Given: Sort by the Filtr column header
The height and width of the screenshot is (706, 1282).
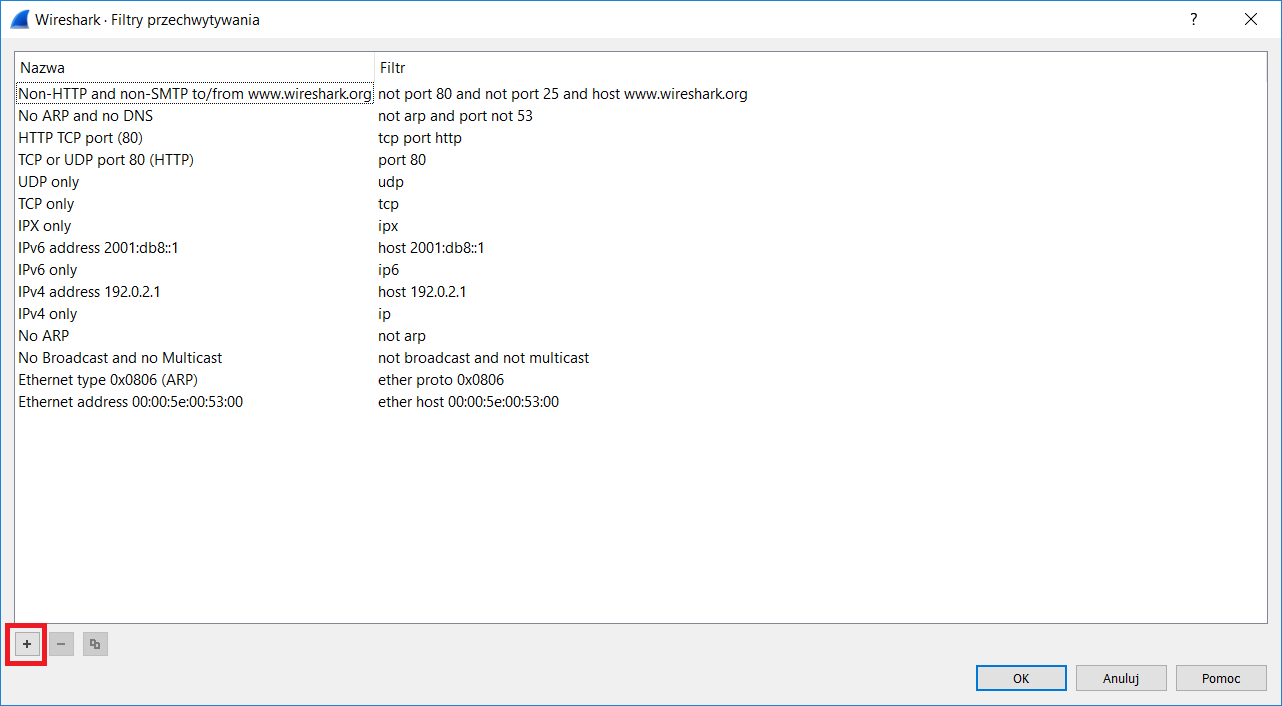Looking at the screenshot, I should tap(820, 68).
